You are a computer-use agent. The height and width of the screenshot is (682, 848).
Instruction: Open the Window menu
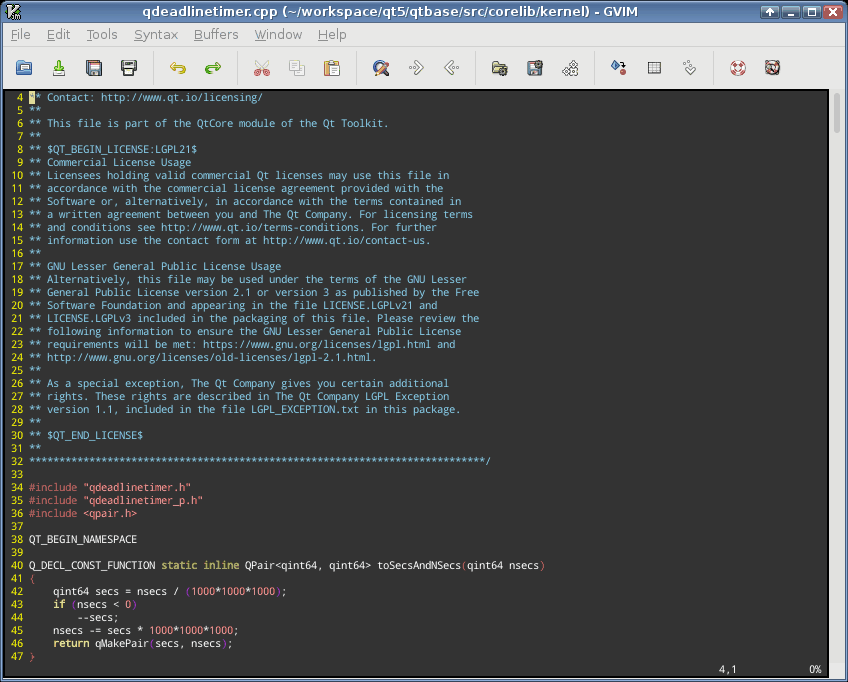pyautogui.click(x=278, y=35)
